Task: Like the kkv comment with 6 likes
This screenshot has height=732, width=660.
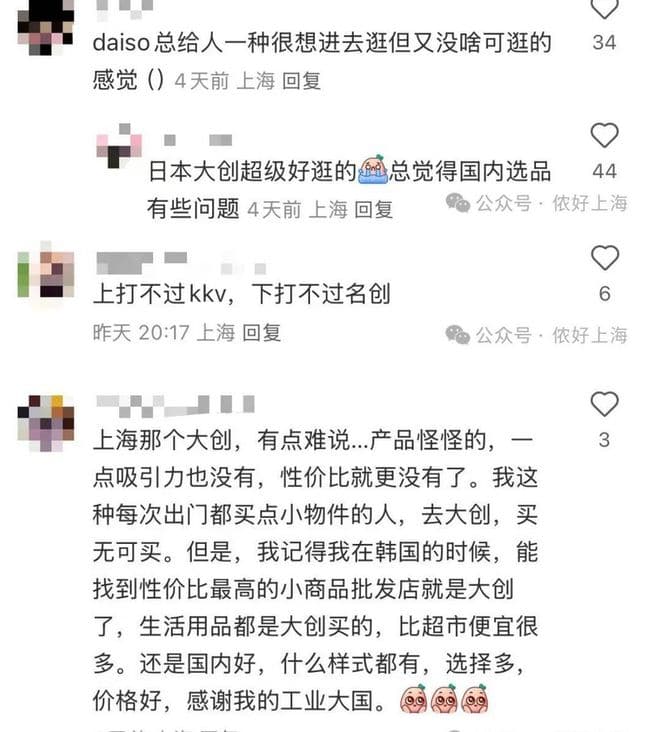Action: pos(604,257)
